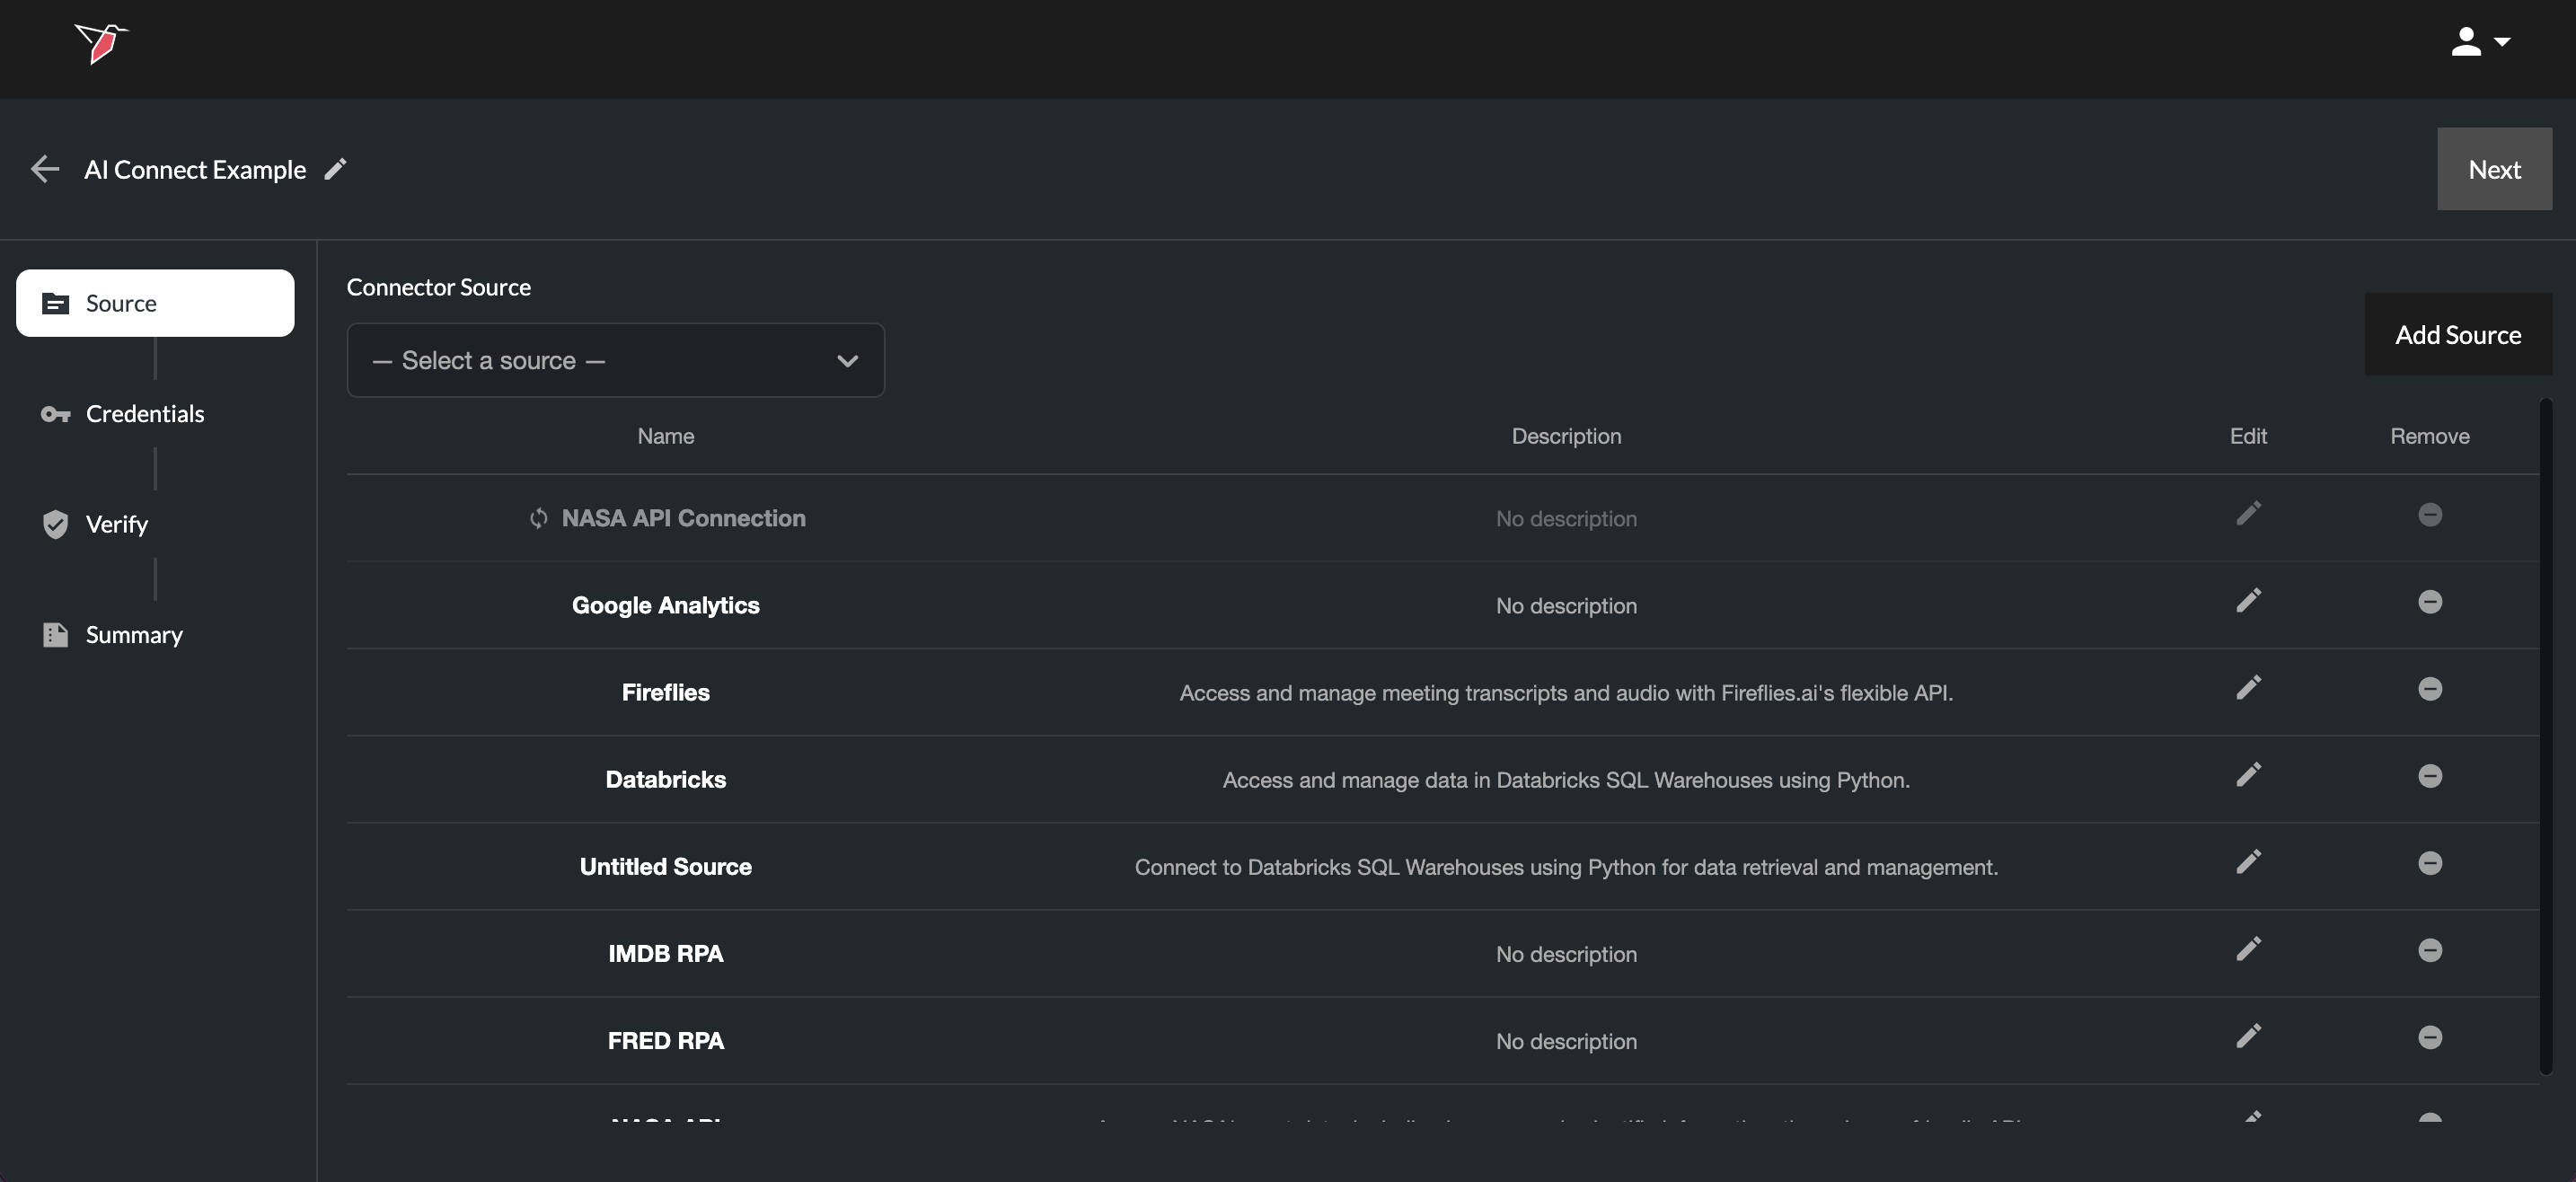Open the Summary step
Image resolution: width=2576 pixels, height=1182 pixels.
coord(134,635)
